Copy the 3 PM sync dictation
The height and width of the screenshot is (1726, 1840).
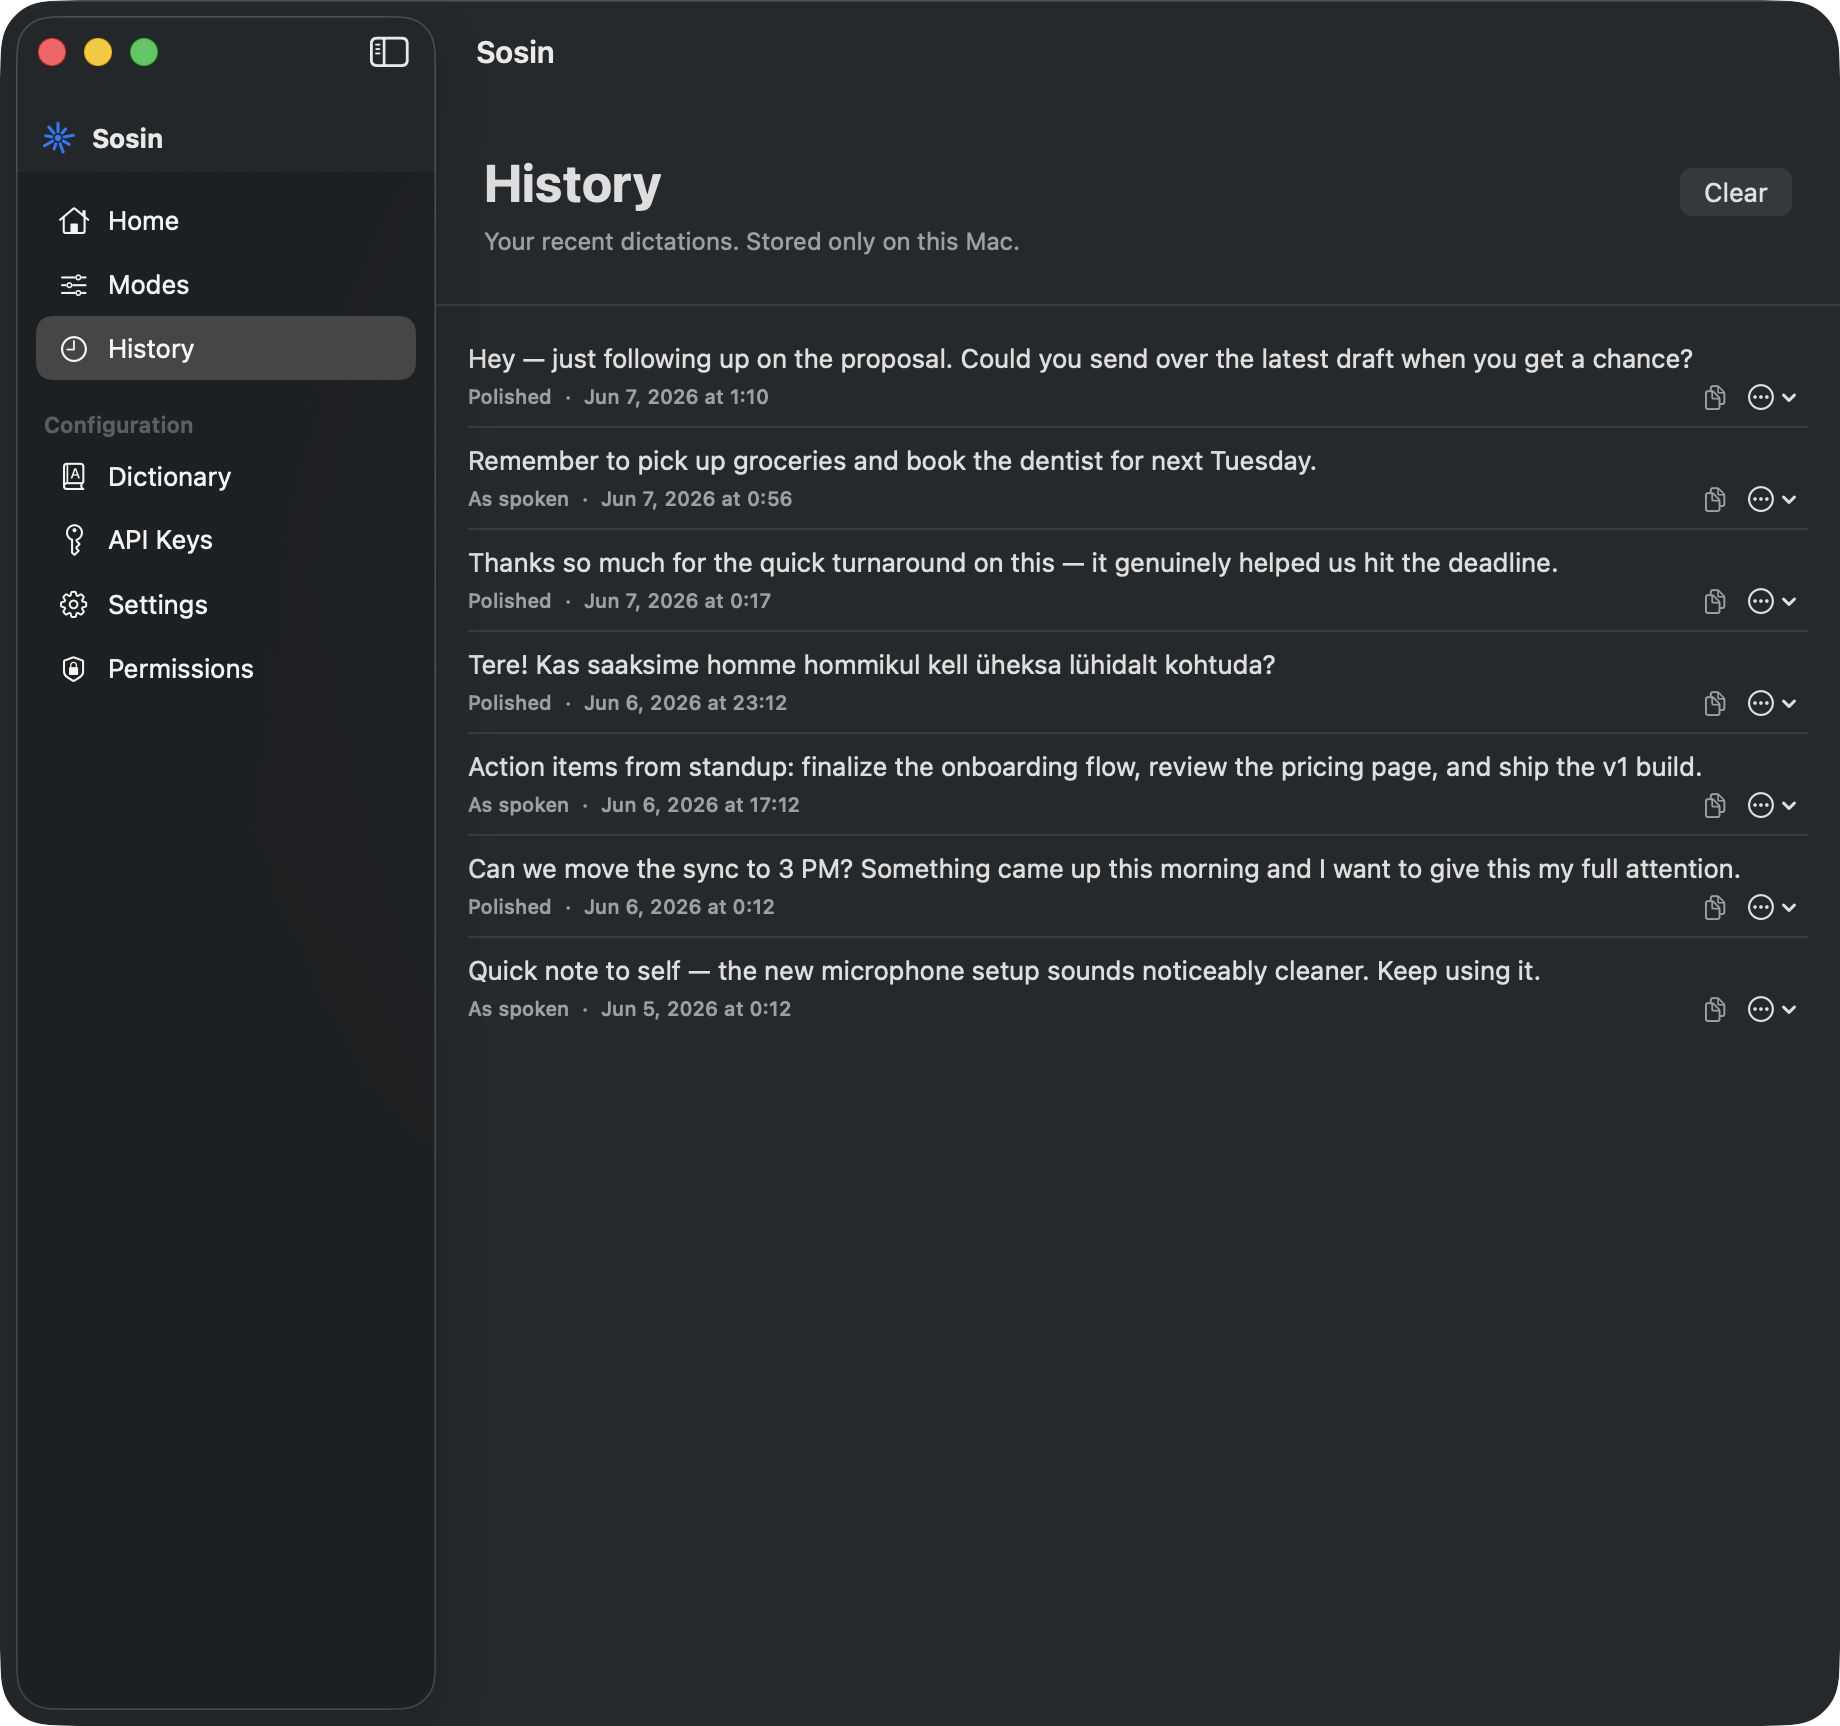[x=1715, y=908]
